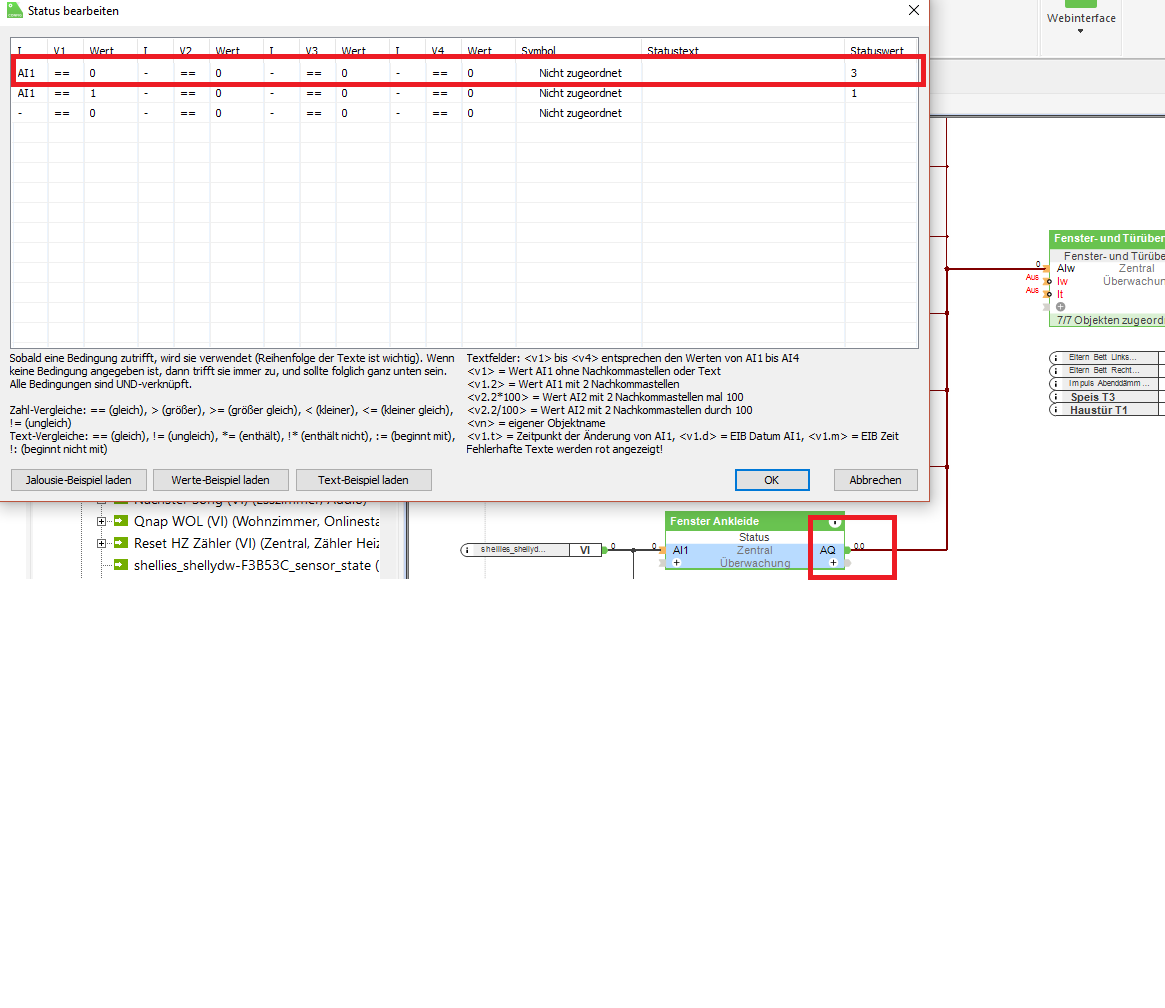Open the Webinterface dropdown arrow
The width and height of the screenshot is (1165, 1008).
(x=1080, y=31)
